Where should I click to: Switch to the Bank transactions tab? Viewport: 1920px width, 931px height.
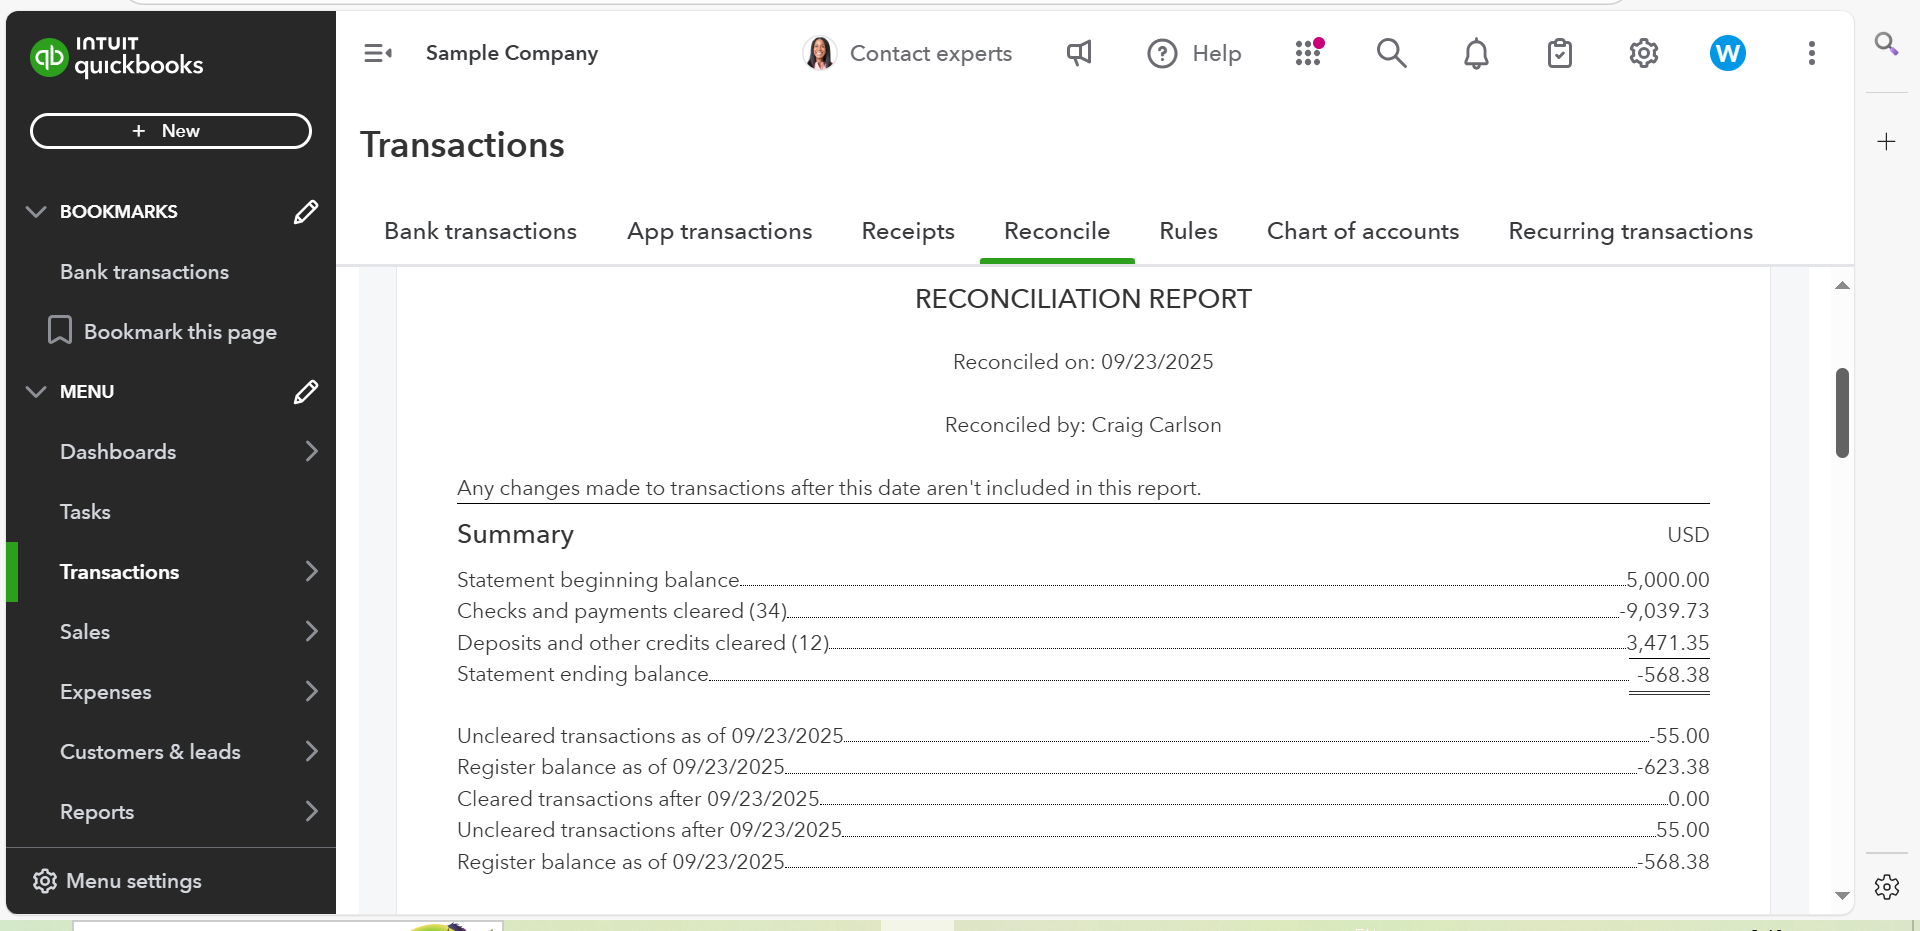[x=480, y=231]
